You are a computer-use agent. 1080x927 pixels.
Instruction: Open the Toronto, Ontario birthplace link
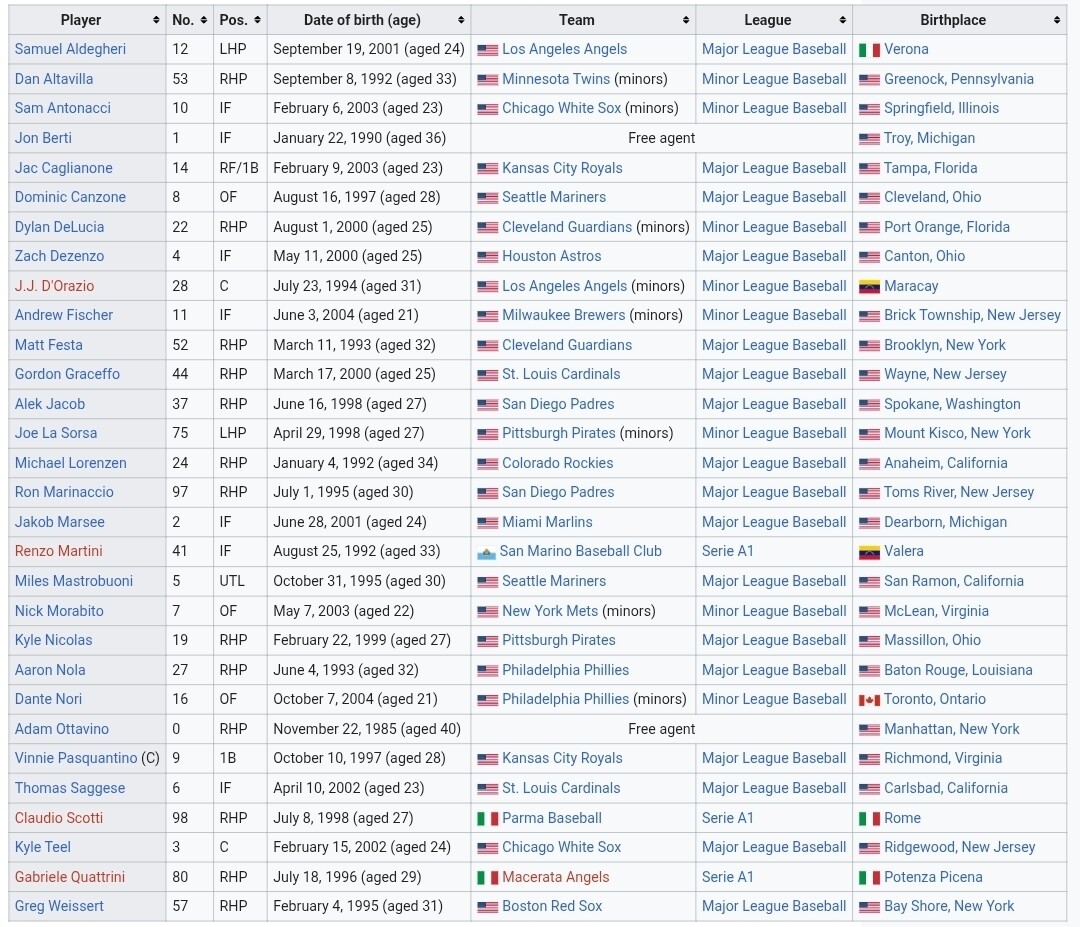(x=935, y=699)
